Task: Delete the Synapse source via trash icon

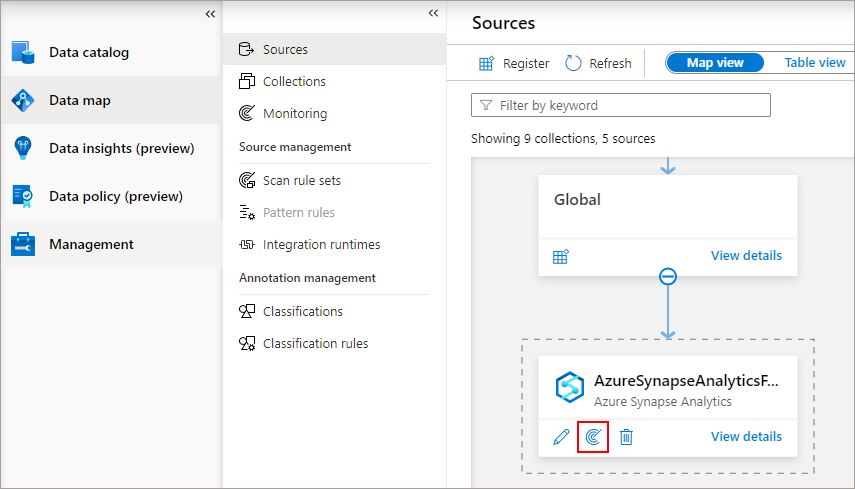Action: [626, 437]
